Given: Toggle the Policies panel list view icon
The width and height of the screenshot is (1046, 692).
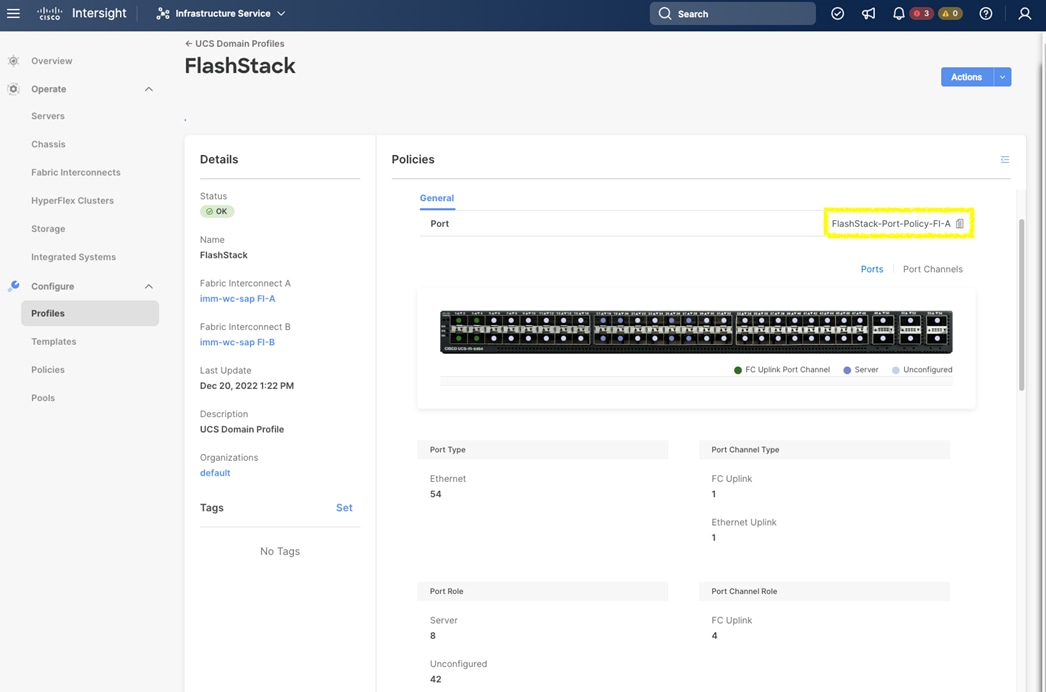Looking at the screenshot, I should pos(1005,159).
